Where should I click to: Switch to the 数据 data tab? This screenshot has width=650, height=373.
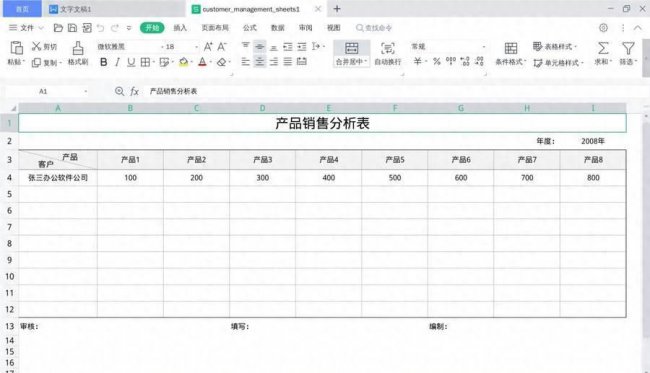click(x=278, y=28)
